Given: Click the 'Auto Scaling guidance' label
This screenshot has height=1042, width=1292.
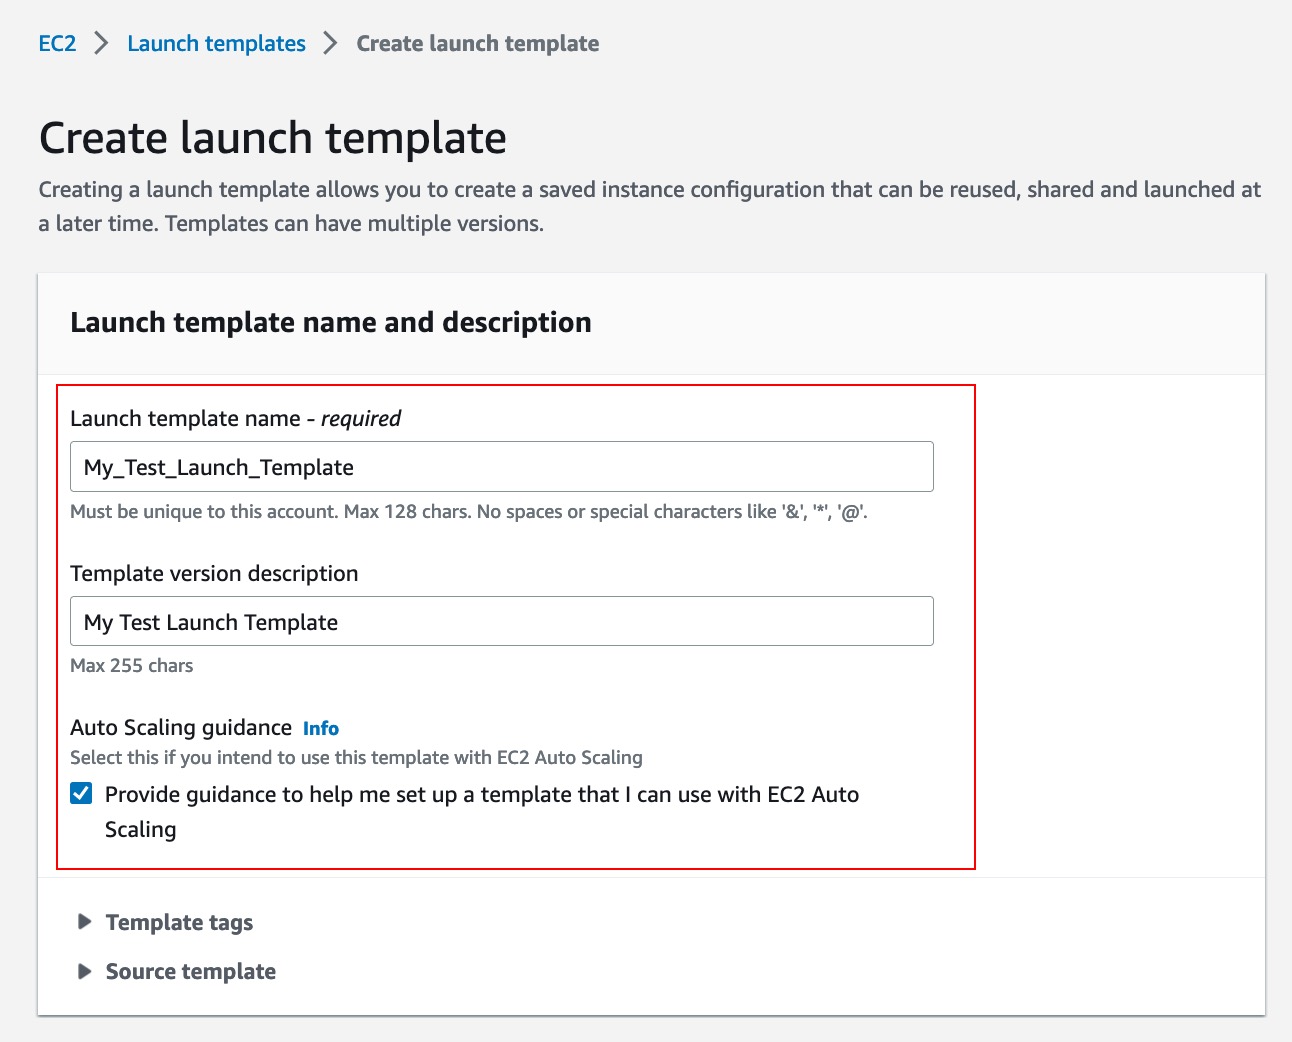Looking at the screenshot, I should click(x=181, y=728).
